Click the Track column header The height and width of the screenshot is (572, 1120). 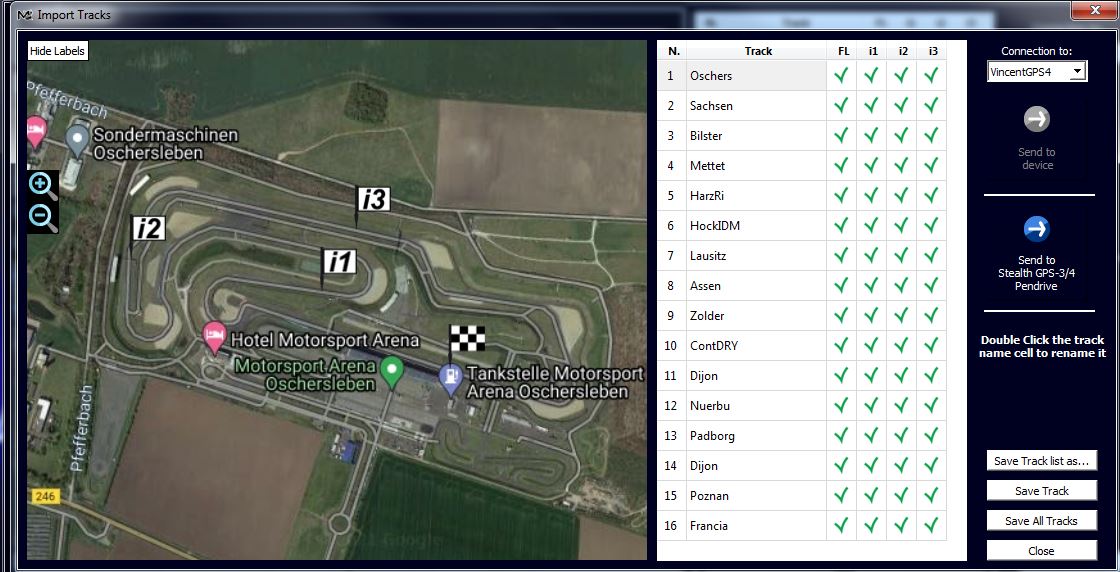click(x=757, y=51)
